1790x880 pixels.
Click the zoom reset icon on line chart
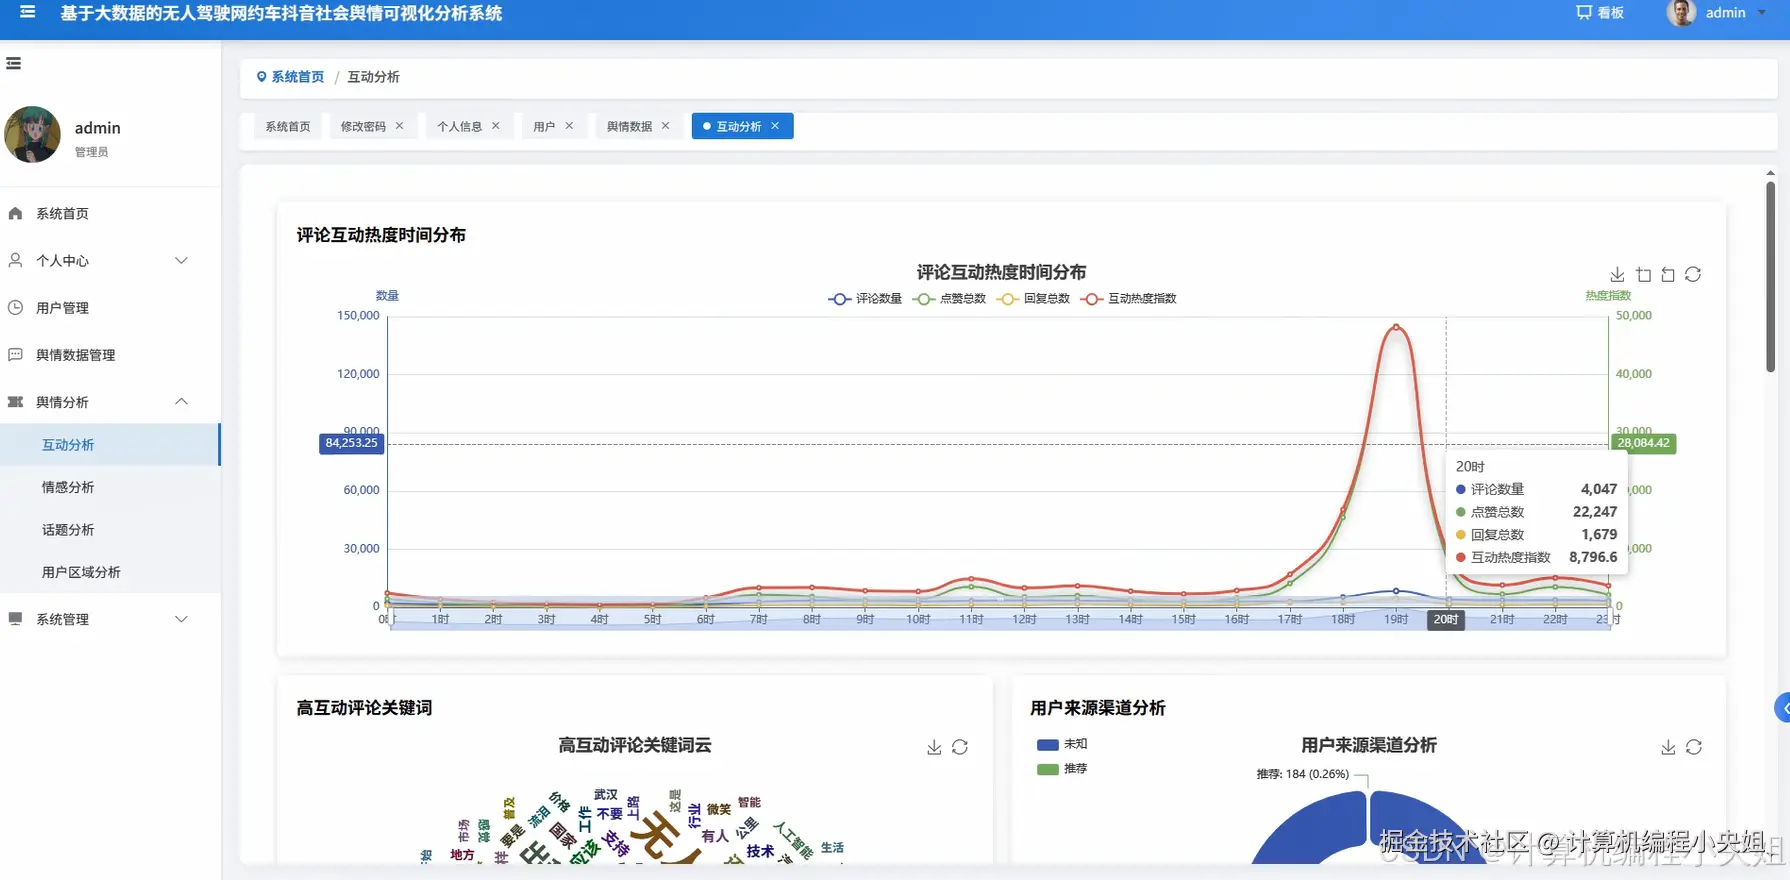tap(1668, 274)
